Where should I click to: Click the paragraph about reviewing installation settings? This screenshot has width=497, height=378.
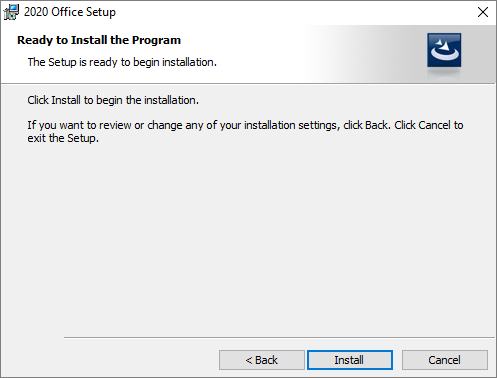tap(245, 131)
